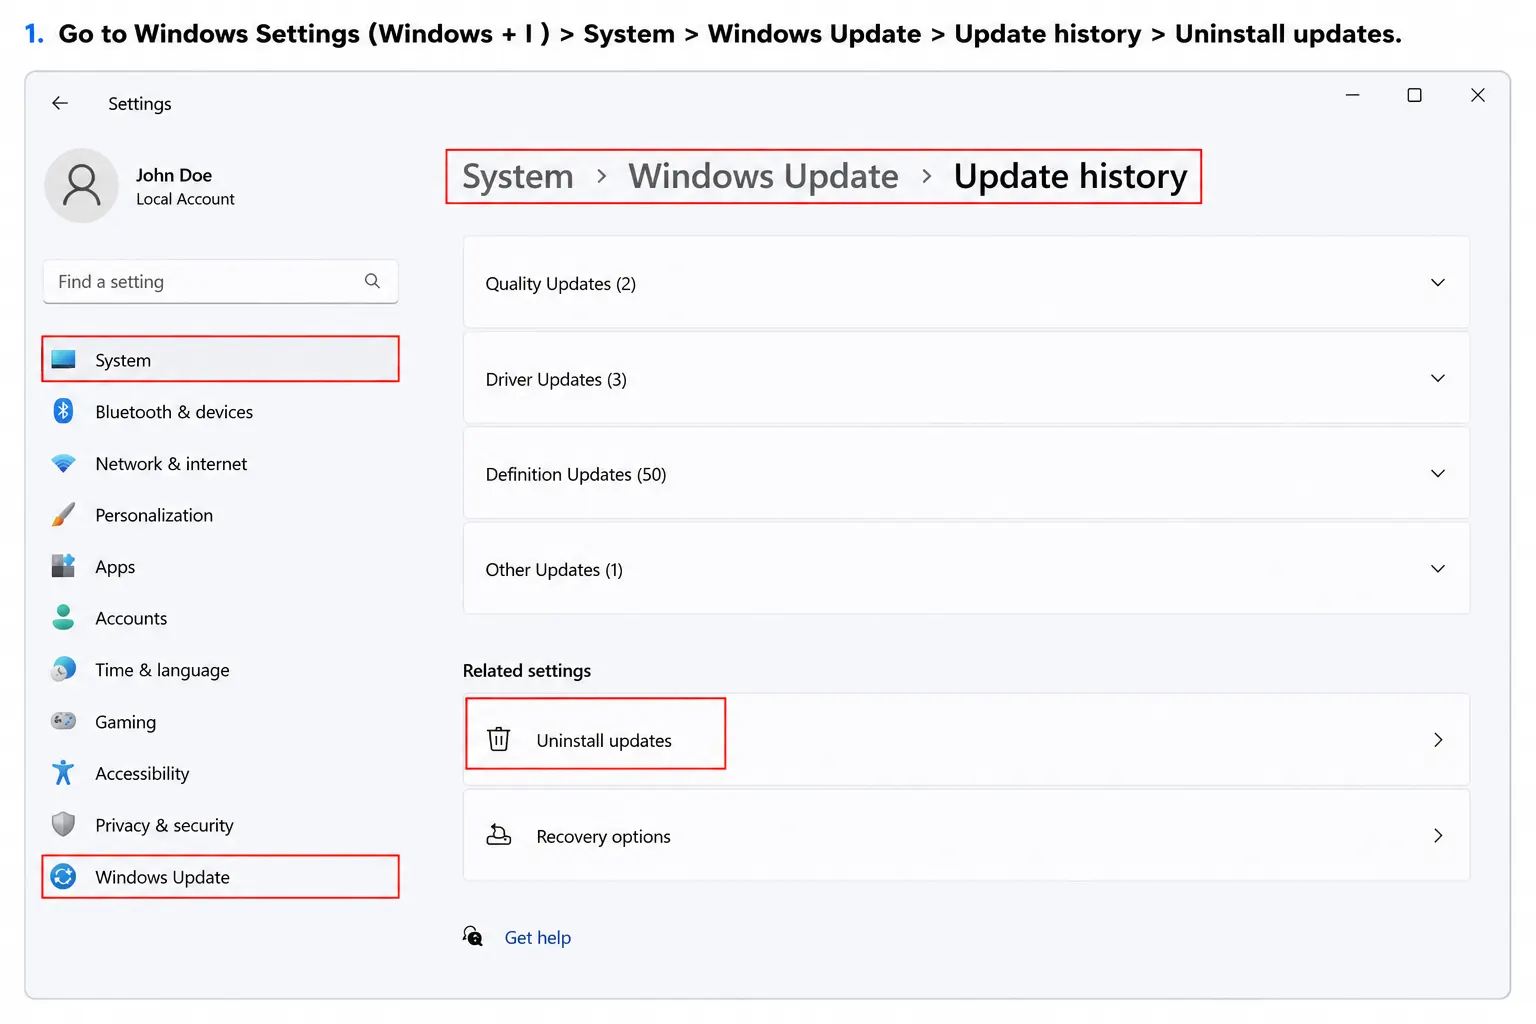Click the Other Updates (1) label
The height and width of the screenshot is (1024, 1536).
coord(554,569)
